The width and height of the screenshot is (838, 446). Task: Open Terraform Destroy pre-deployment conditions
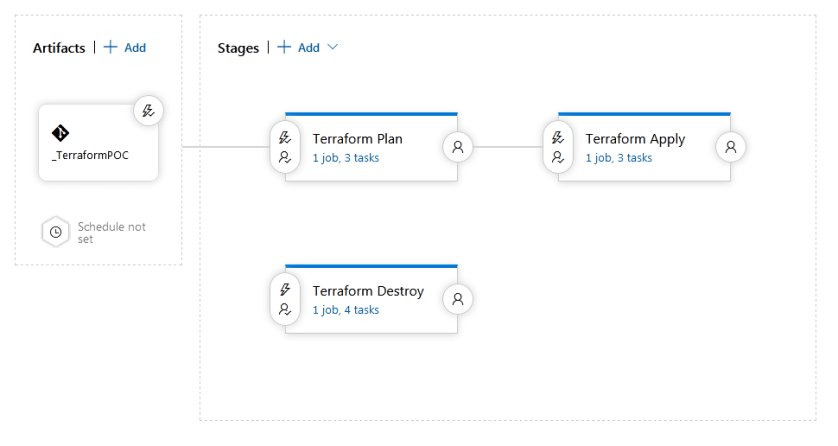click(283, 299)
